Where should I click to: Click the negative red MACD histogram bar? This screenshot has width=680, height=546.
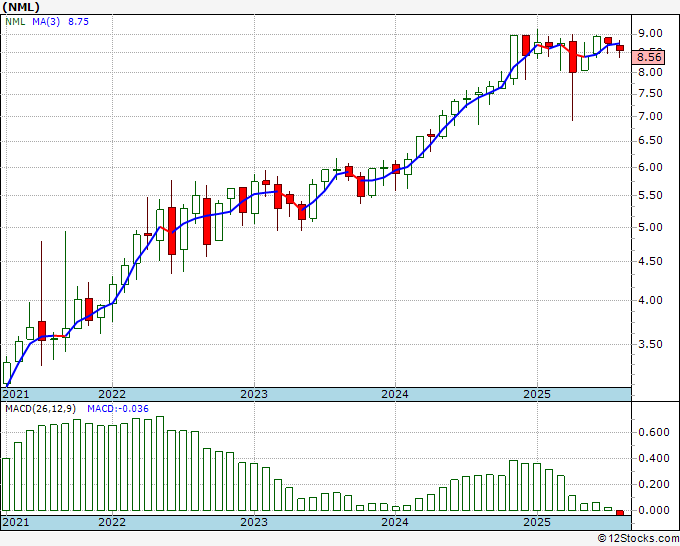click(620, 513)
